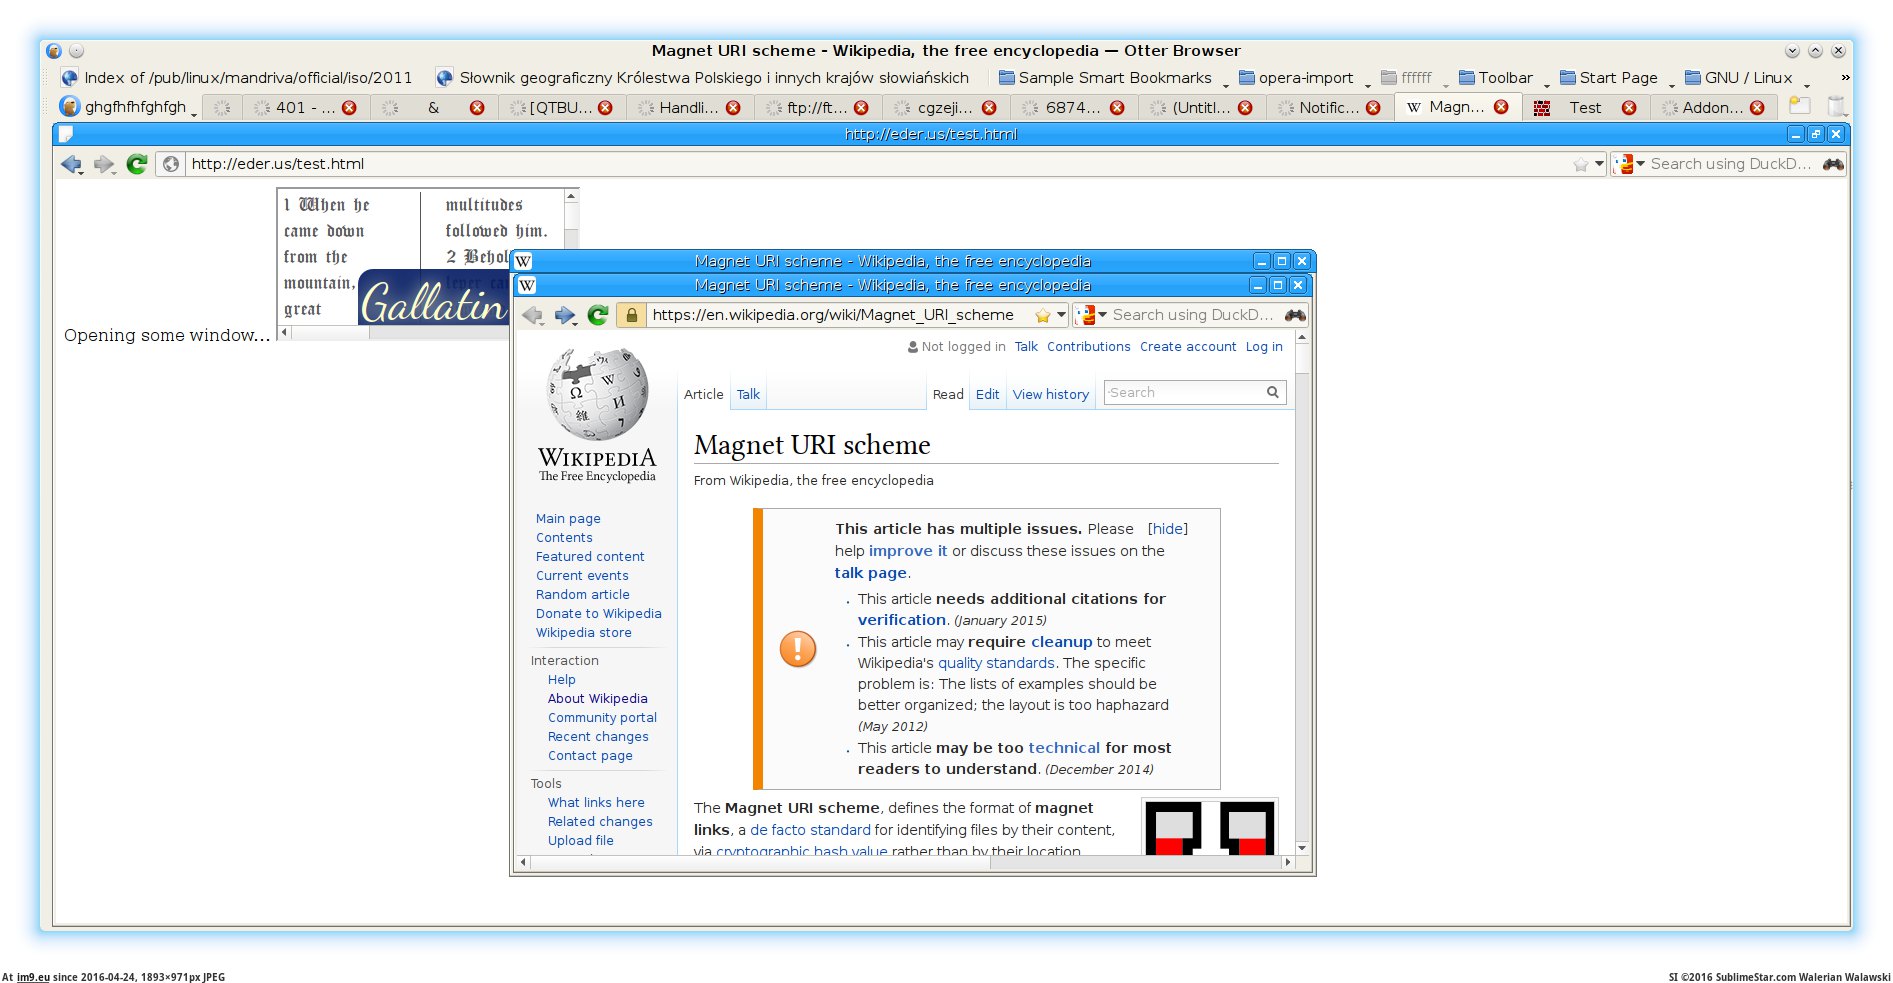Open Toolbar bookmarks folder

pyautogui.click(x=1504, y=78)
